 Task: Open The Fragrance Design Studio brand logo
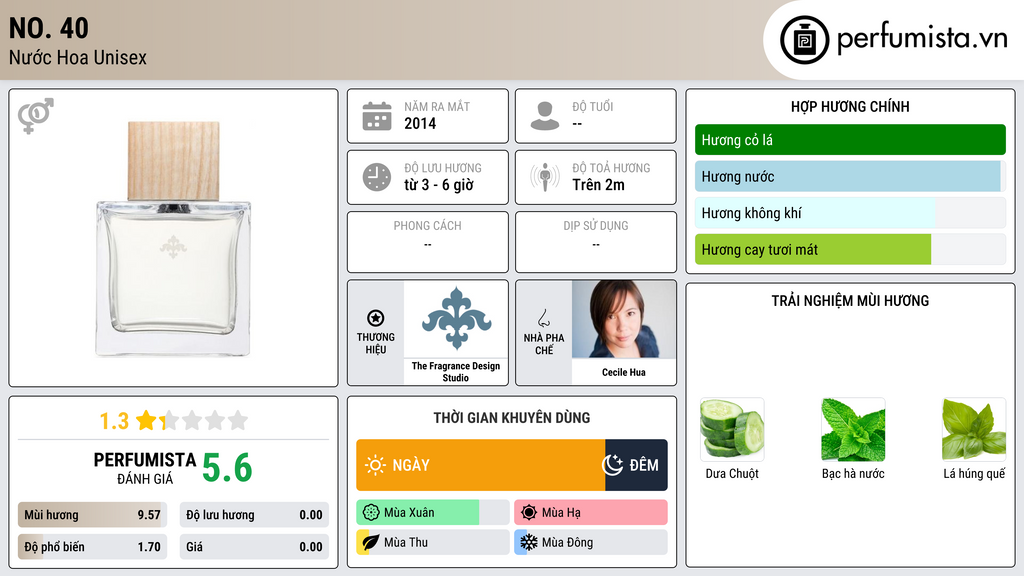point(456,319)
